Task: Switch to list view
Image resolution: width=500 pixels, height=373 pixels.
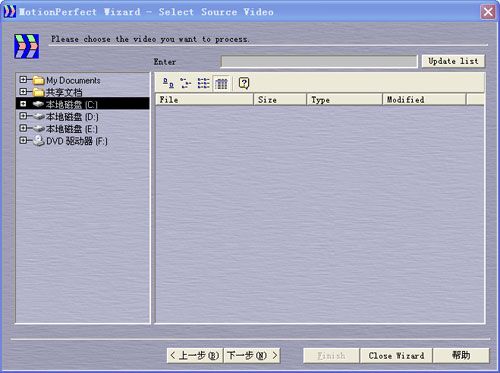Action: [203, 83]
